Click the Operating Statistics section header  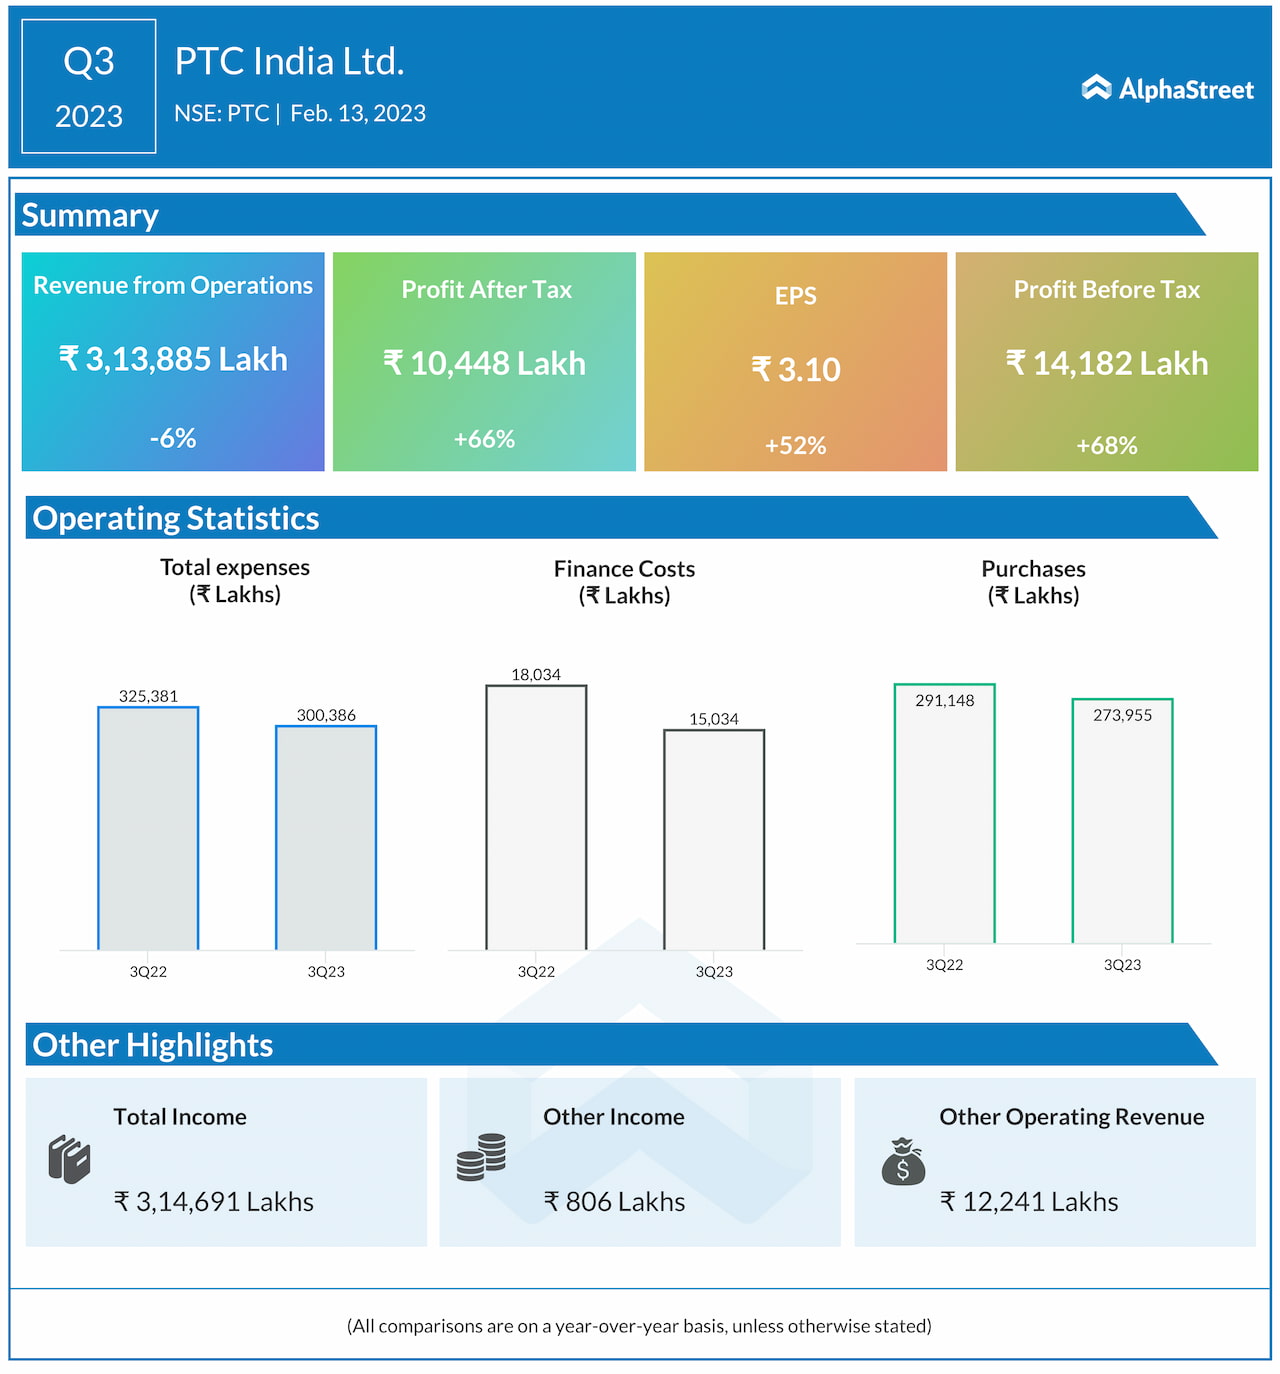176,518
